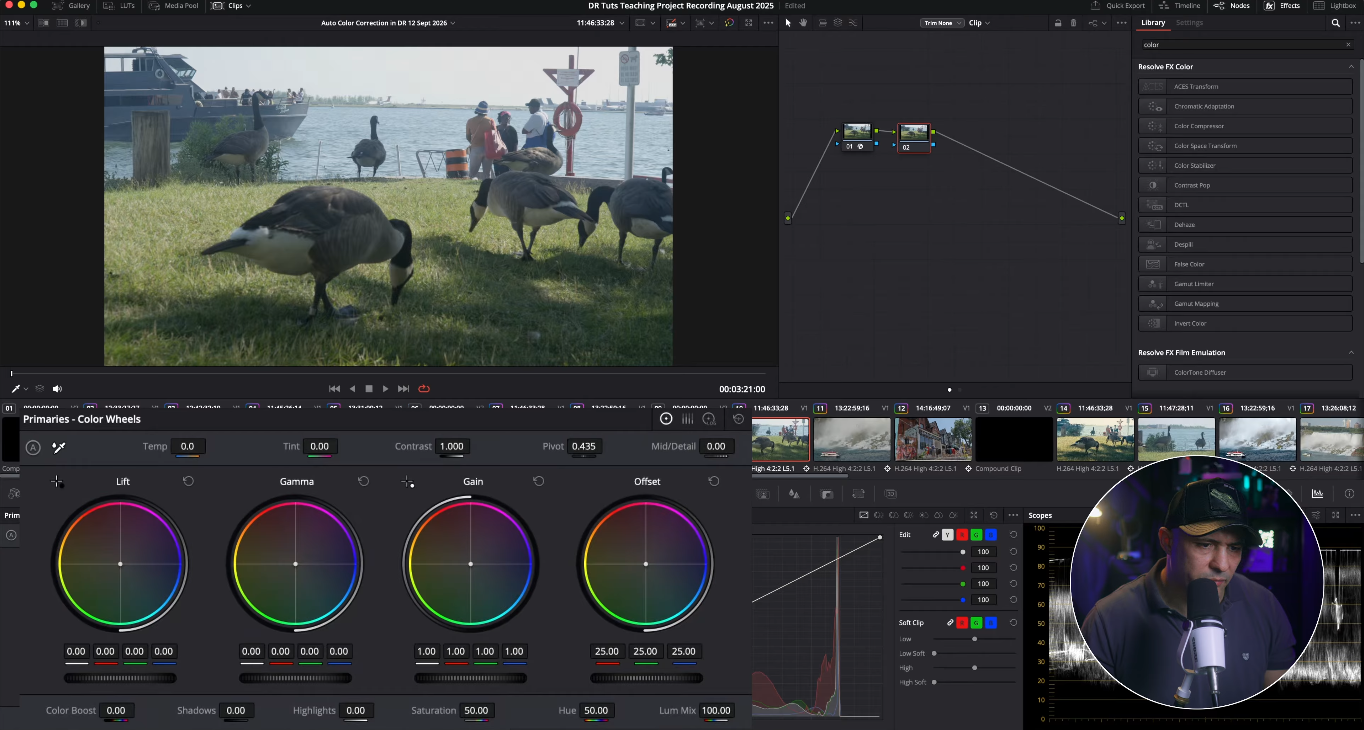
Task: Toggle loop playback in the viewer
Action: click(424, 388)
